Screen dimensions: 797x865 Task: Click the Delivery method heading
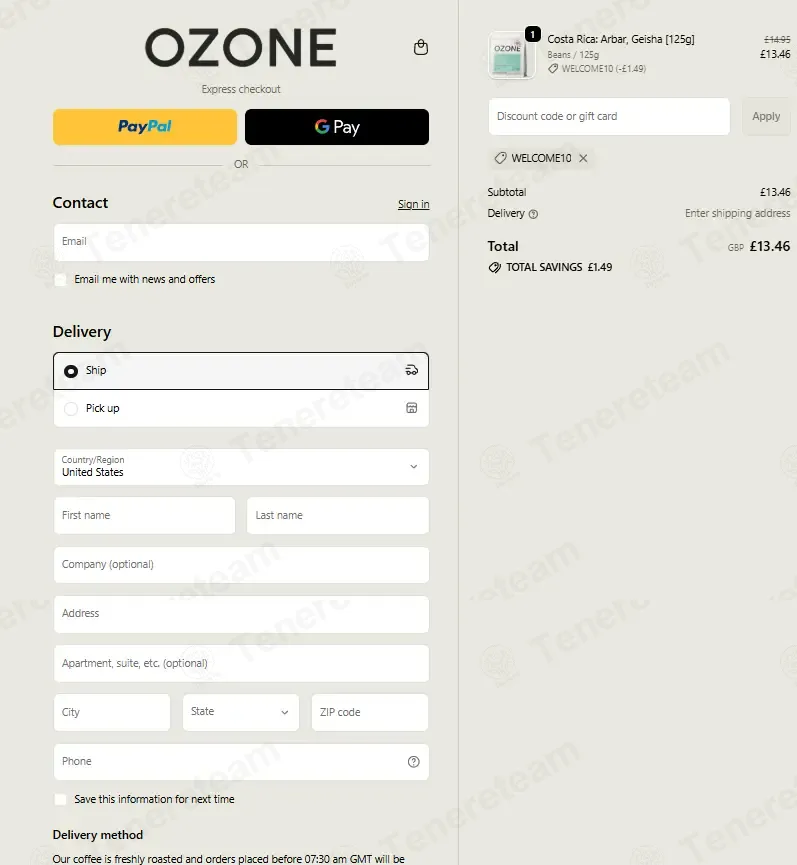coord(98,835)
